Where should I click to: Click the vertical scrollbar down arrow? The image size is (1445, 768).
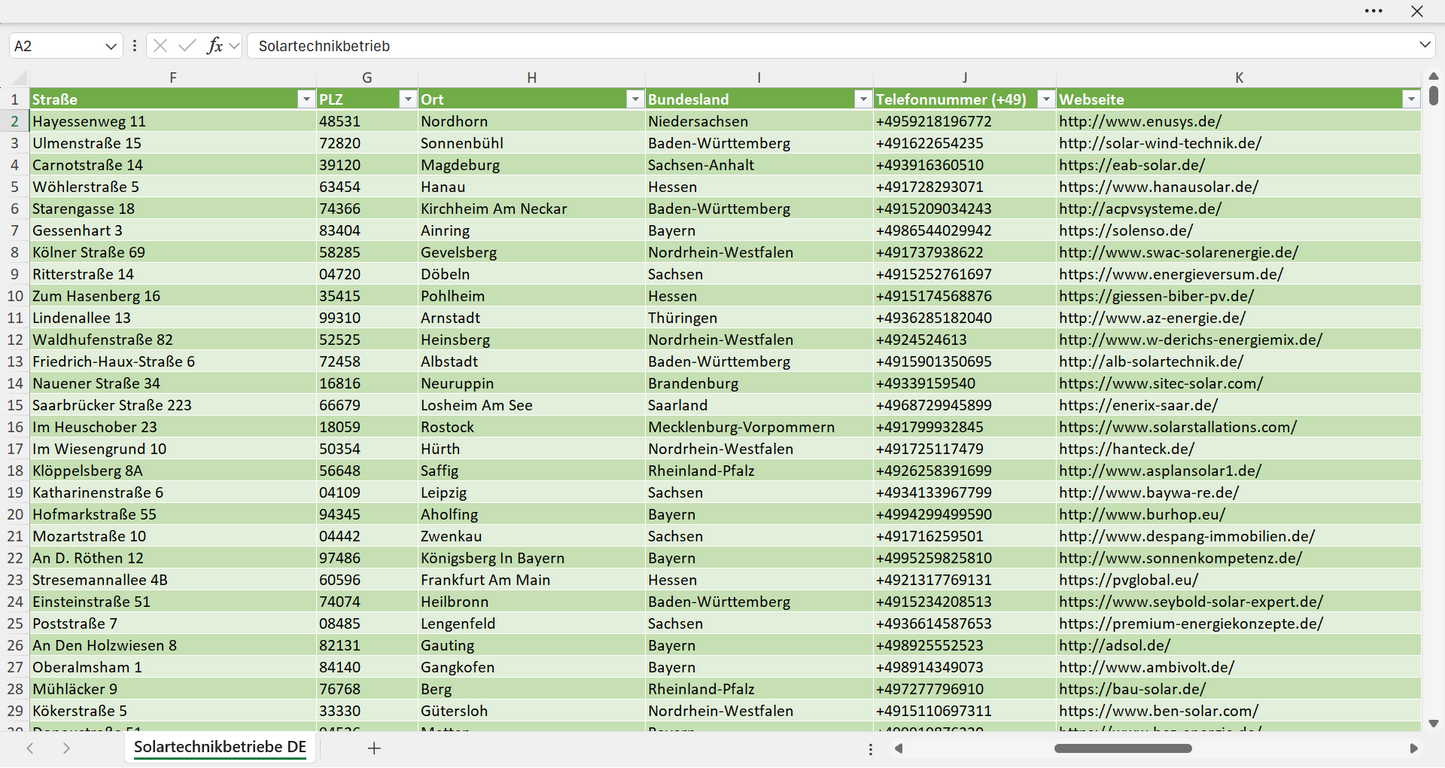1434,723
